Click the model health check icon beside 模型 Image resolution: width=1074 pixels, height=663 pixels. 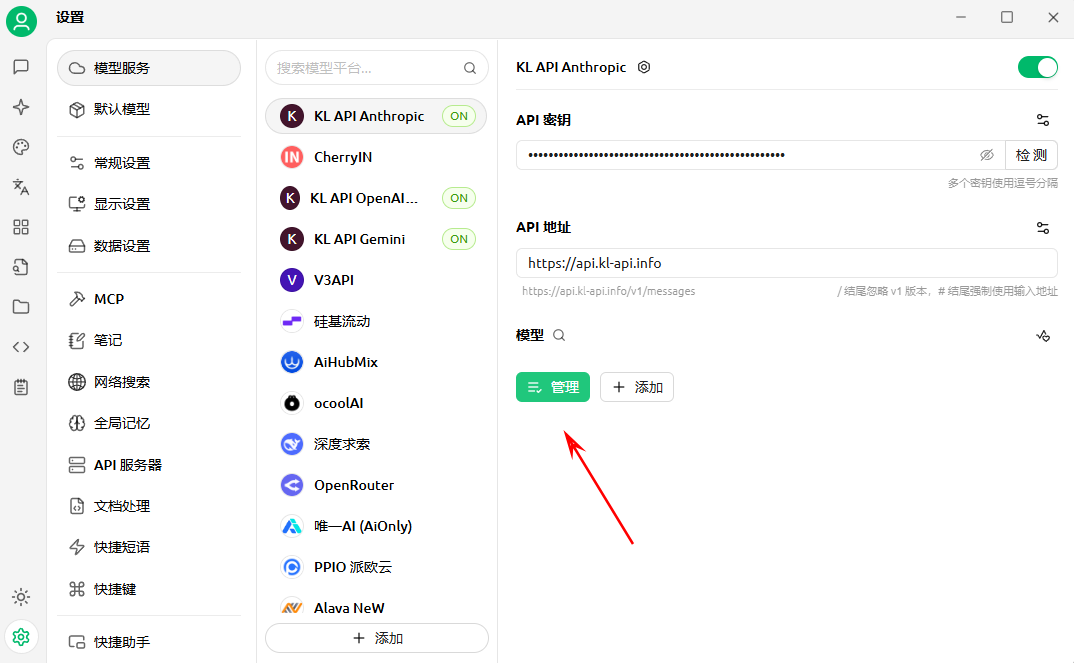[1043, 336]
